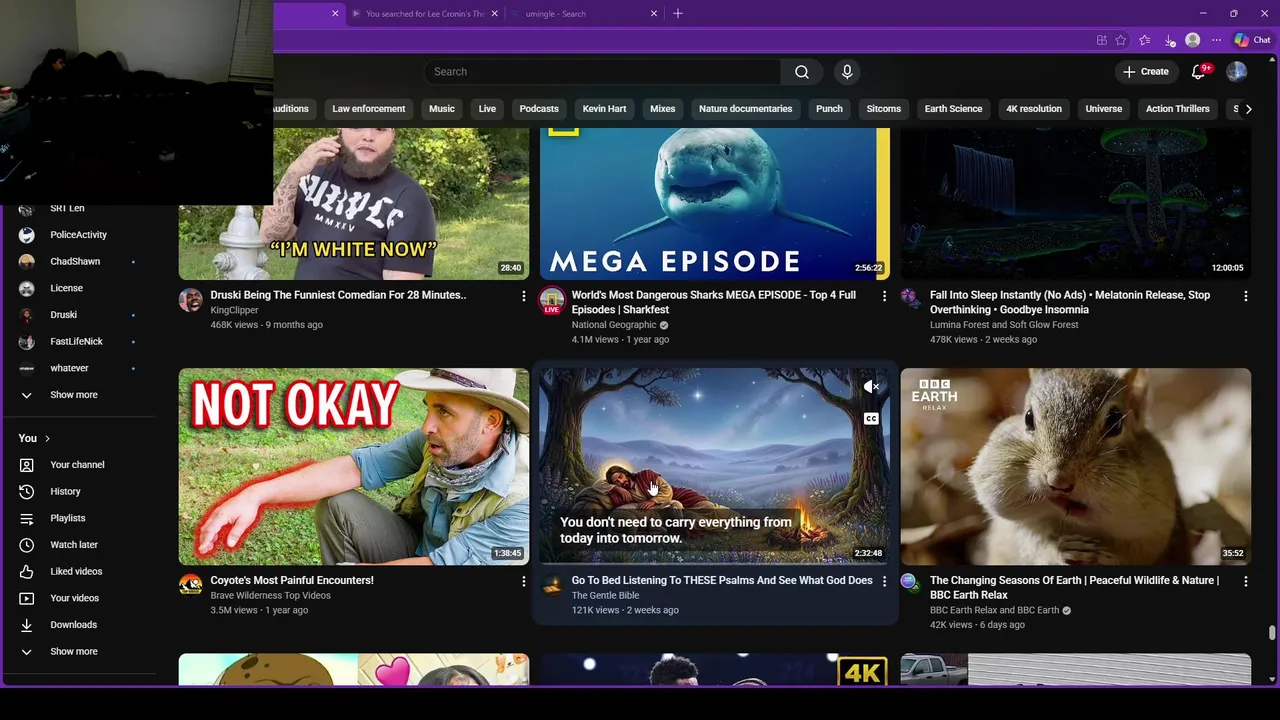The image size is (1280, 720).
Task: Open a new browser tab
Action: click(678, 14)
